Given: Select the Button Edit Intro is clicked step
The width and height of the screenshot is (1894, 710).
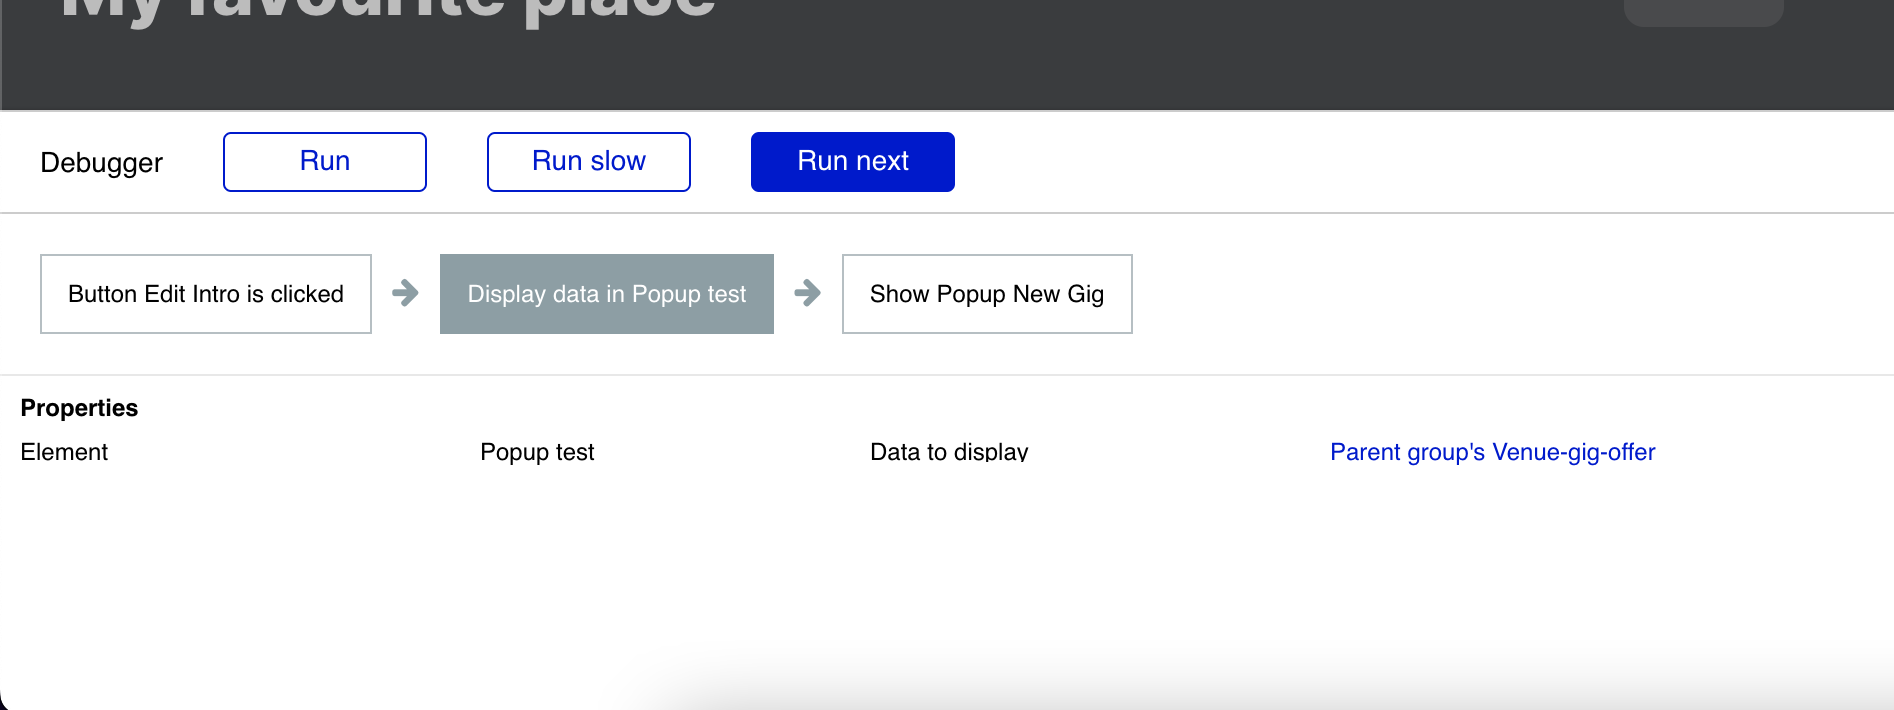Looking at the screenshot, I should coord(206,294).
